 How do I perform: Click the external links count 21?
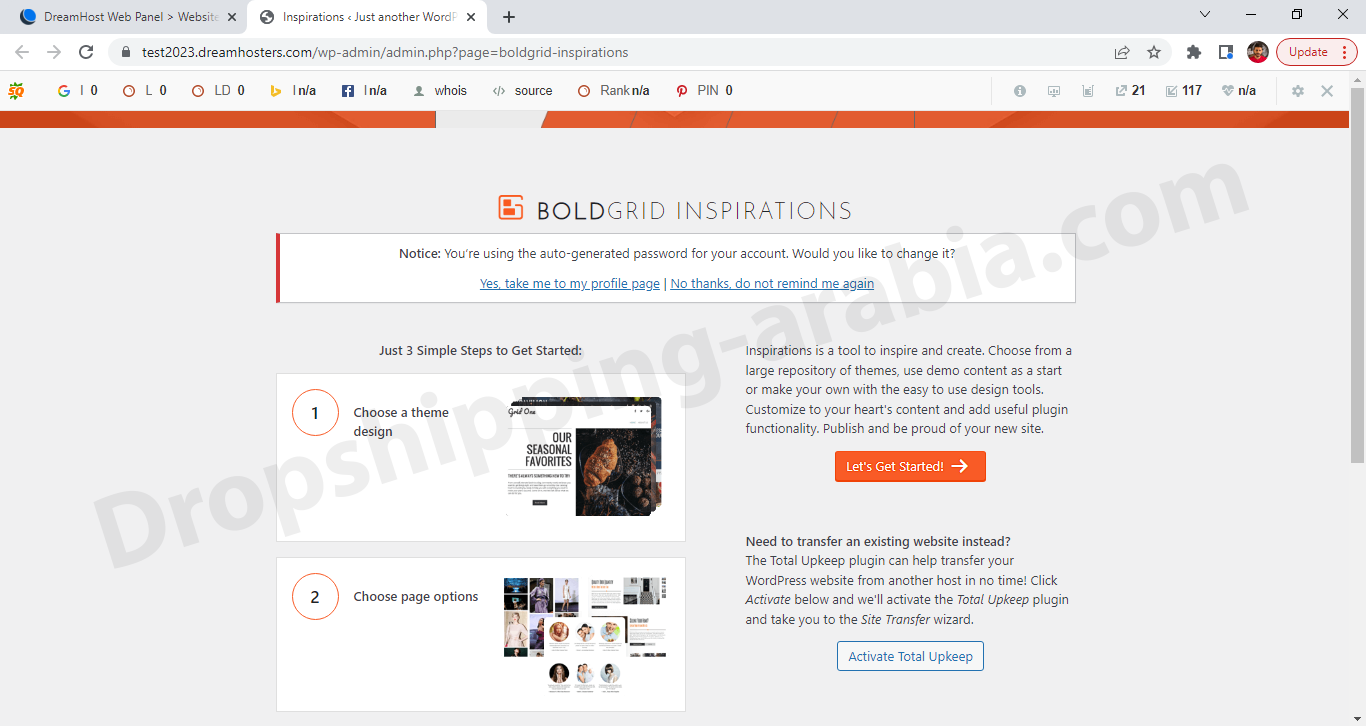(1130, 91)
